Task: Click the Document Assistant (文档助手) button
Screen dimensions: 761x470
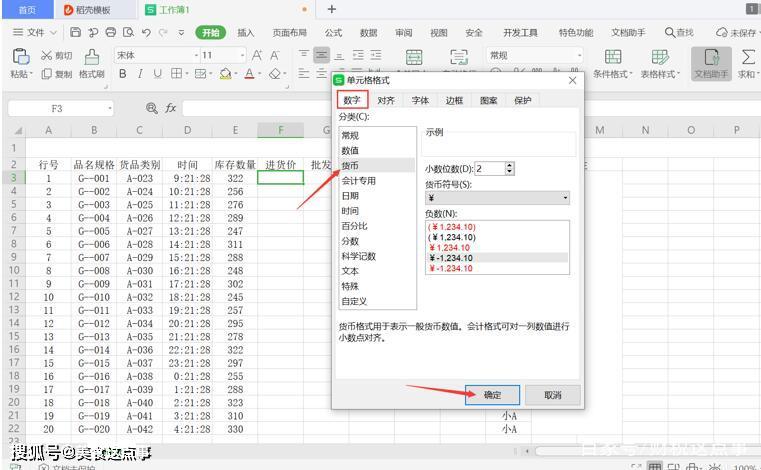Action: pyautogui.click(x=711, y=63)
